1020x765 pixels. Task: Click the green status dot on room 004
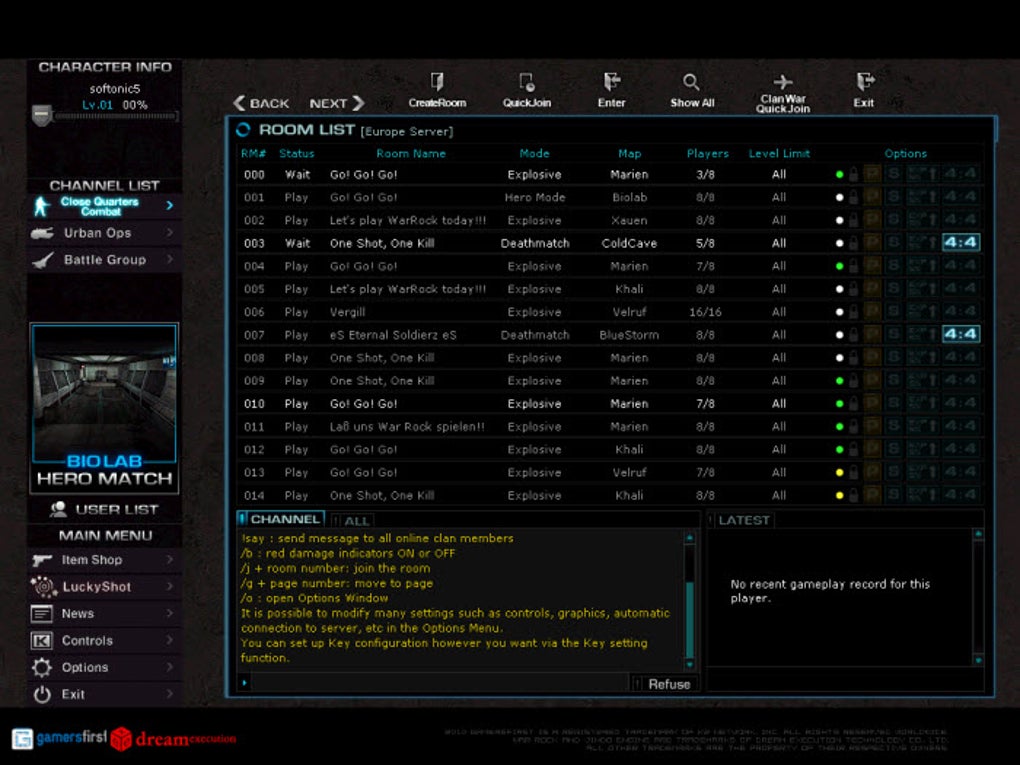pos(839,266)
